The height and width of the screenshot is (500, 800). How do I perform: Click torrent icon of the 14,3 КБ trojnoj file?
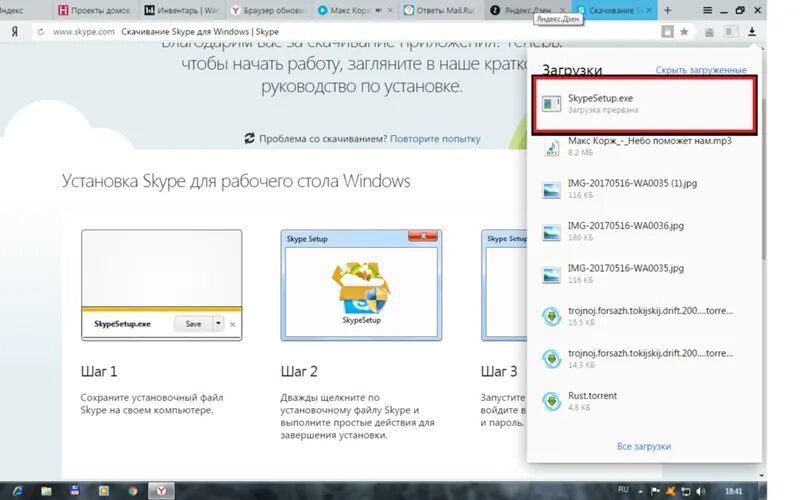552,359
